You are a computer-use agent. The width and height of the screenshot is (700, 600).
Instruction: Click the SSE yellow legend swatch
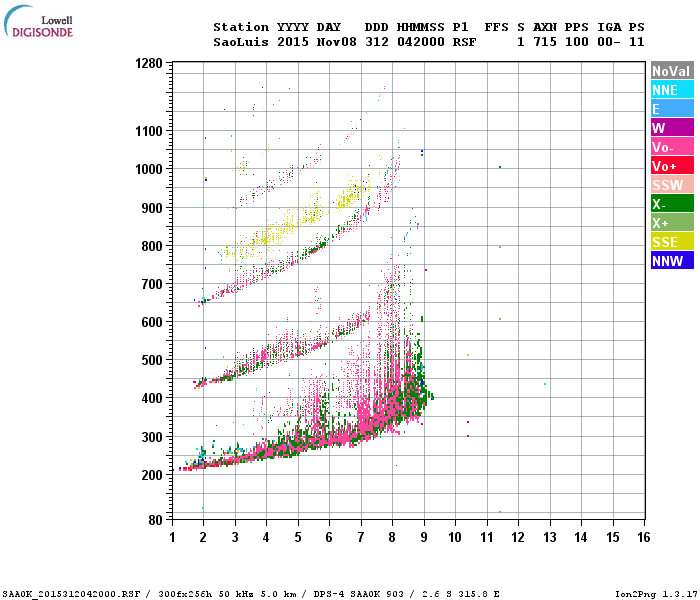pos(672,242)
